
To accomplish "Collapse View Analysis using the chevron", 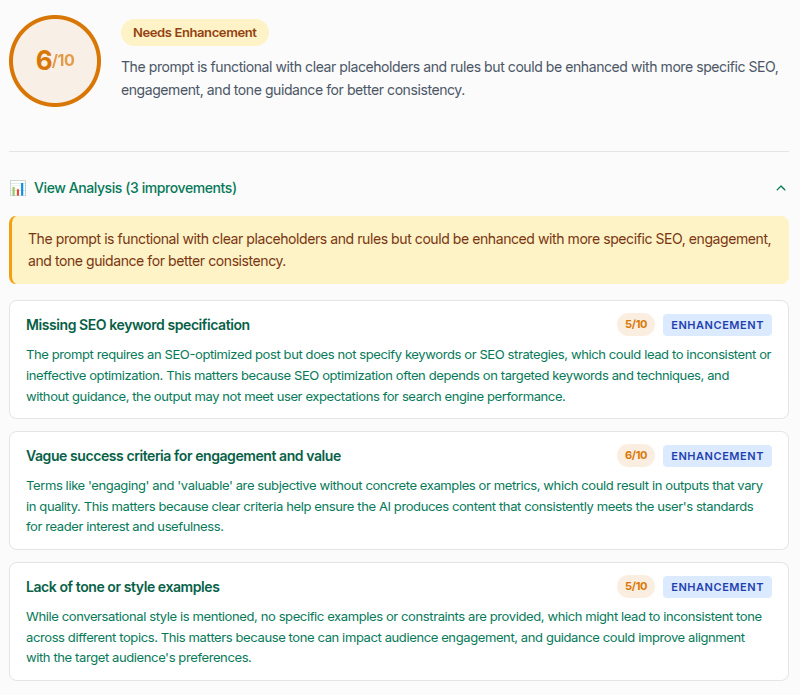I will coord(781,188).
